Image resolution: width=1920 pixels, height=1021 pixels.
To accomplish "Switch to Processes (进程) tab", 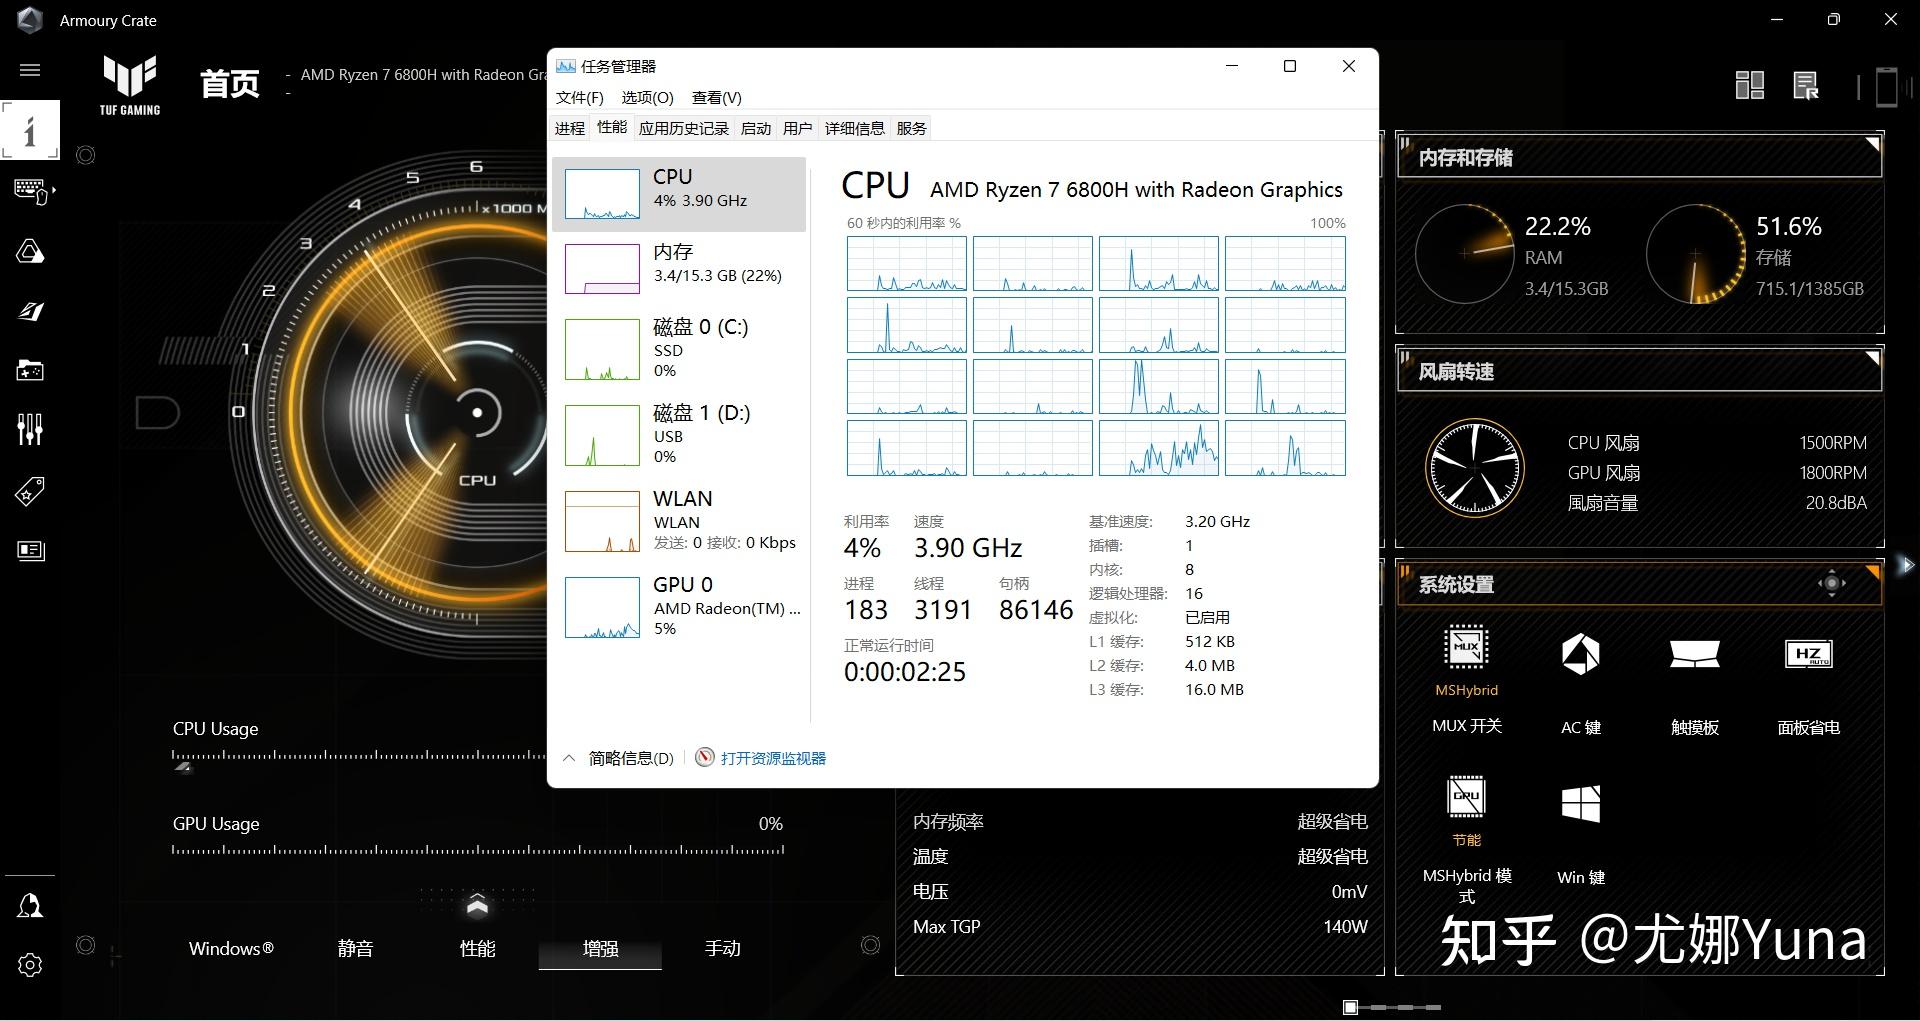I will tap(569, 128).
